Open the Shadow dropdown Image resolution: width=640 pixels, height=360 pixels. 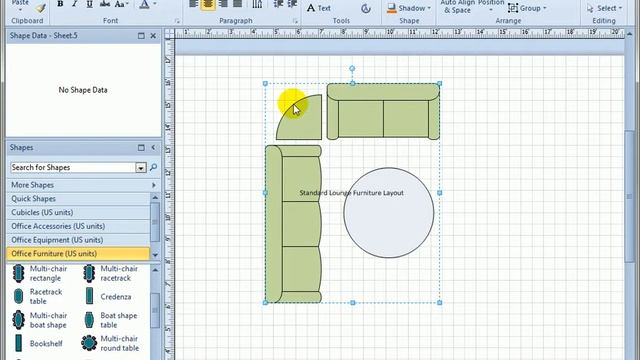click(409, 8)
